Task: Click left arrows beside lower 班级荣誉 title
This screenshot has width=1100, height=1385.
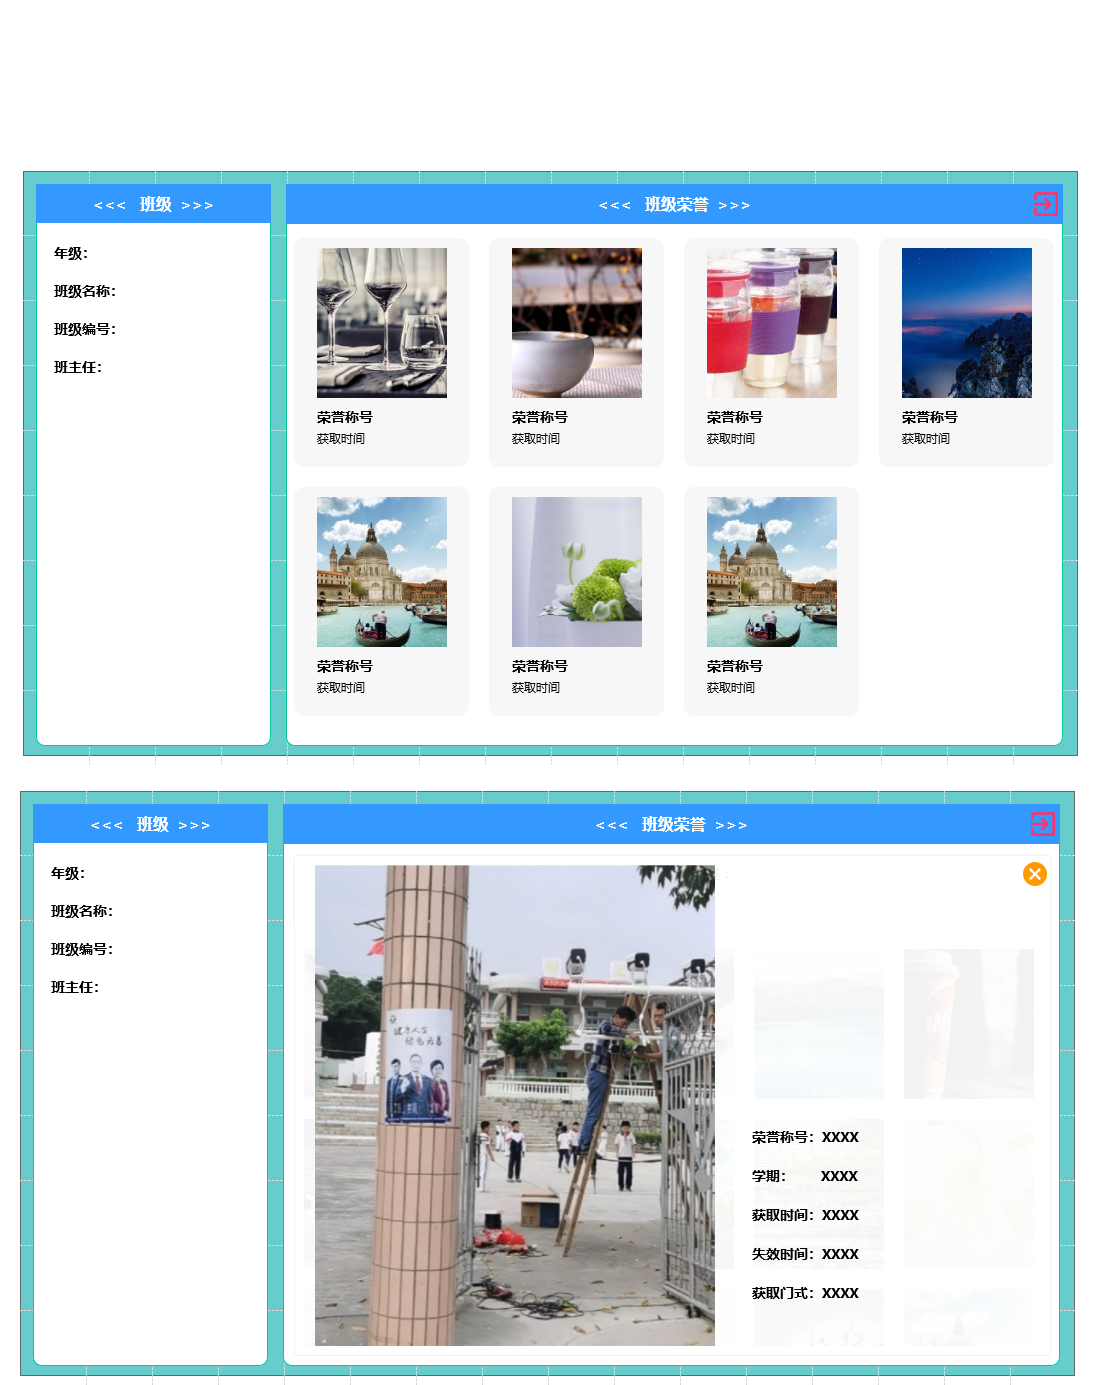Action: click(x=611, y=826)
